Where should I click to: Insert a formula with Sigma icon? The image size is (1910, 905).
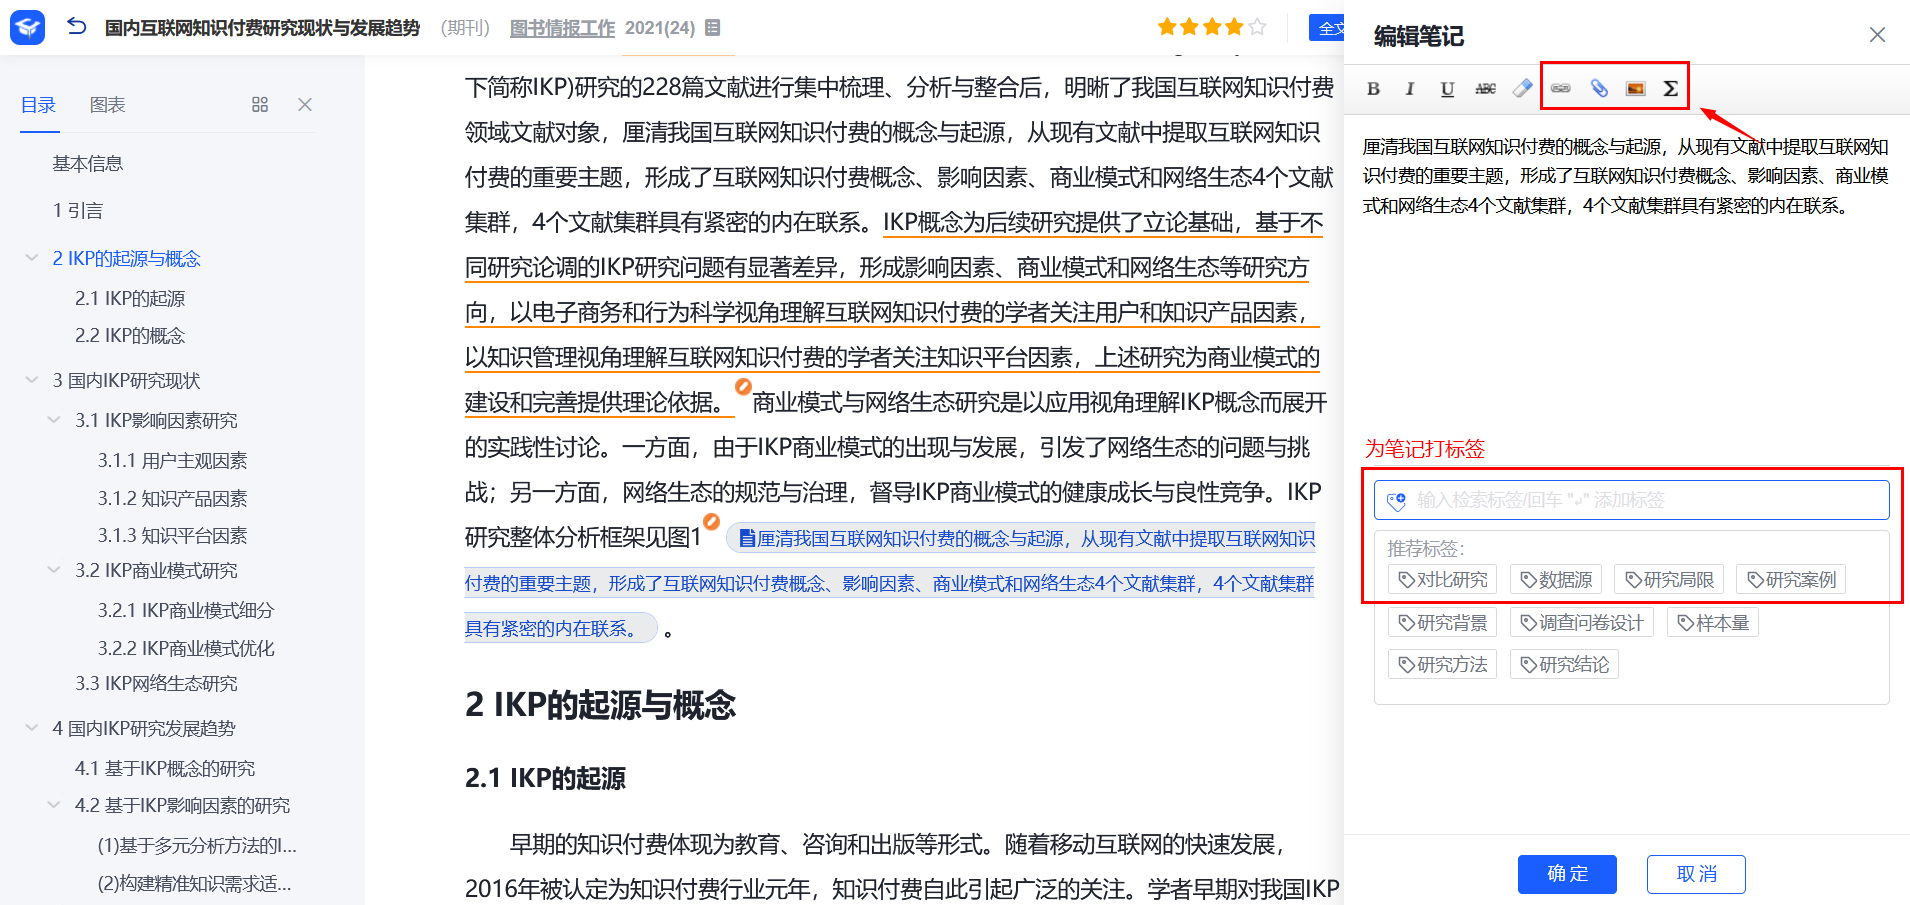pos(1670,89)
